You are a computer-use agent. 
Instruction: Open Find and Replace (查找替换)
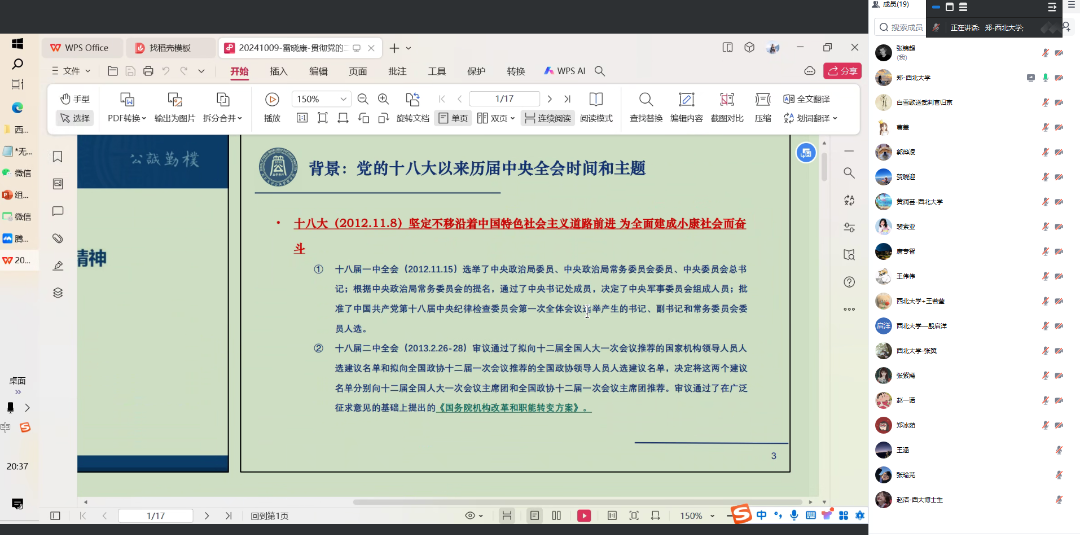pyautogui.click(x=646, y=99)
